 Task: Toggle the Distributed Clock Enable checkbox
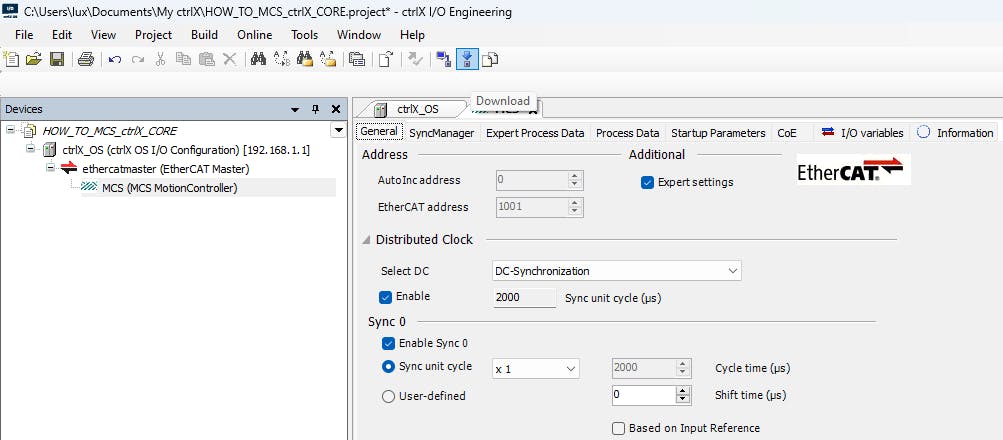[385, 297]
